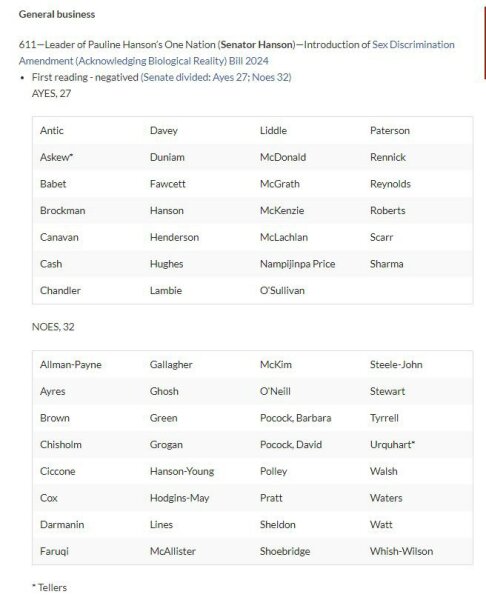486x600 pixels.
Task: Select Nampijinpa Price in the Ayes table
Action: coord(297,264)
